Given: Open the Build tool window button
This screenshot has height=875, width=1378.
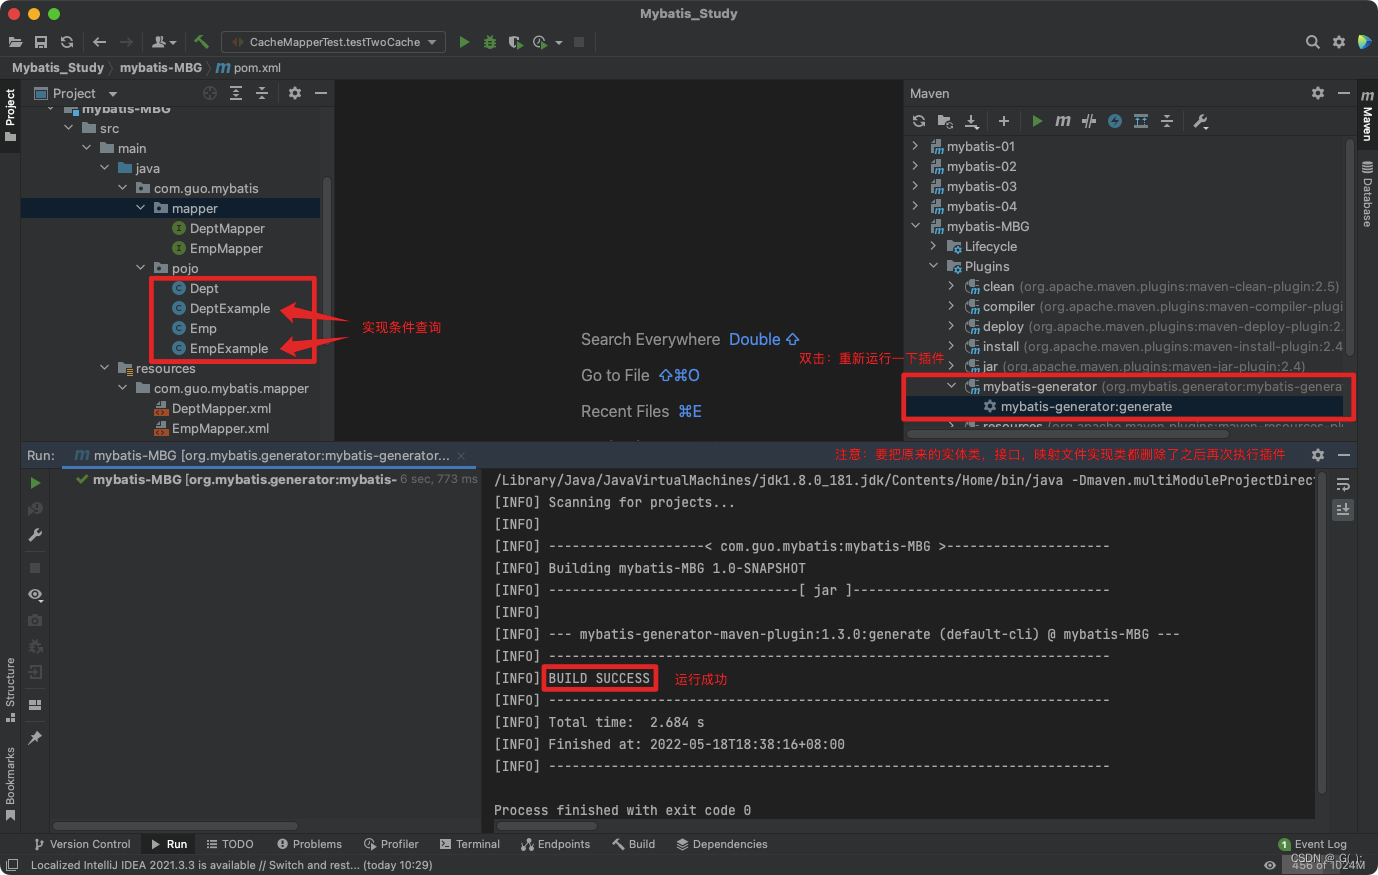Looking at the screenshot, I should [634, 844].
